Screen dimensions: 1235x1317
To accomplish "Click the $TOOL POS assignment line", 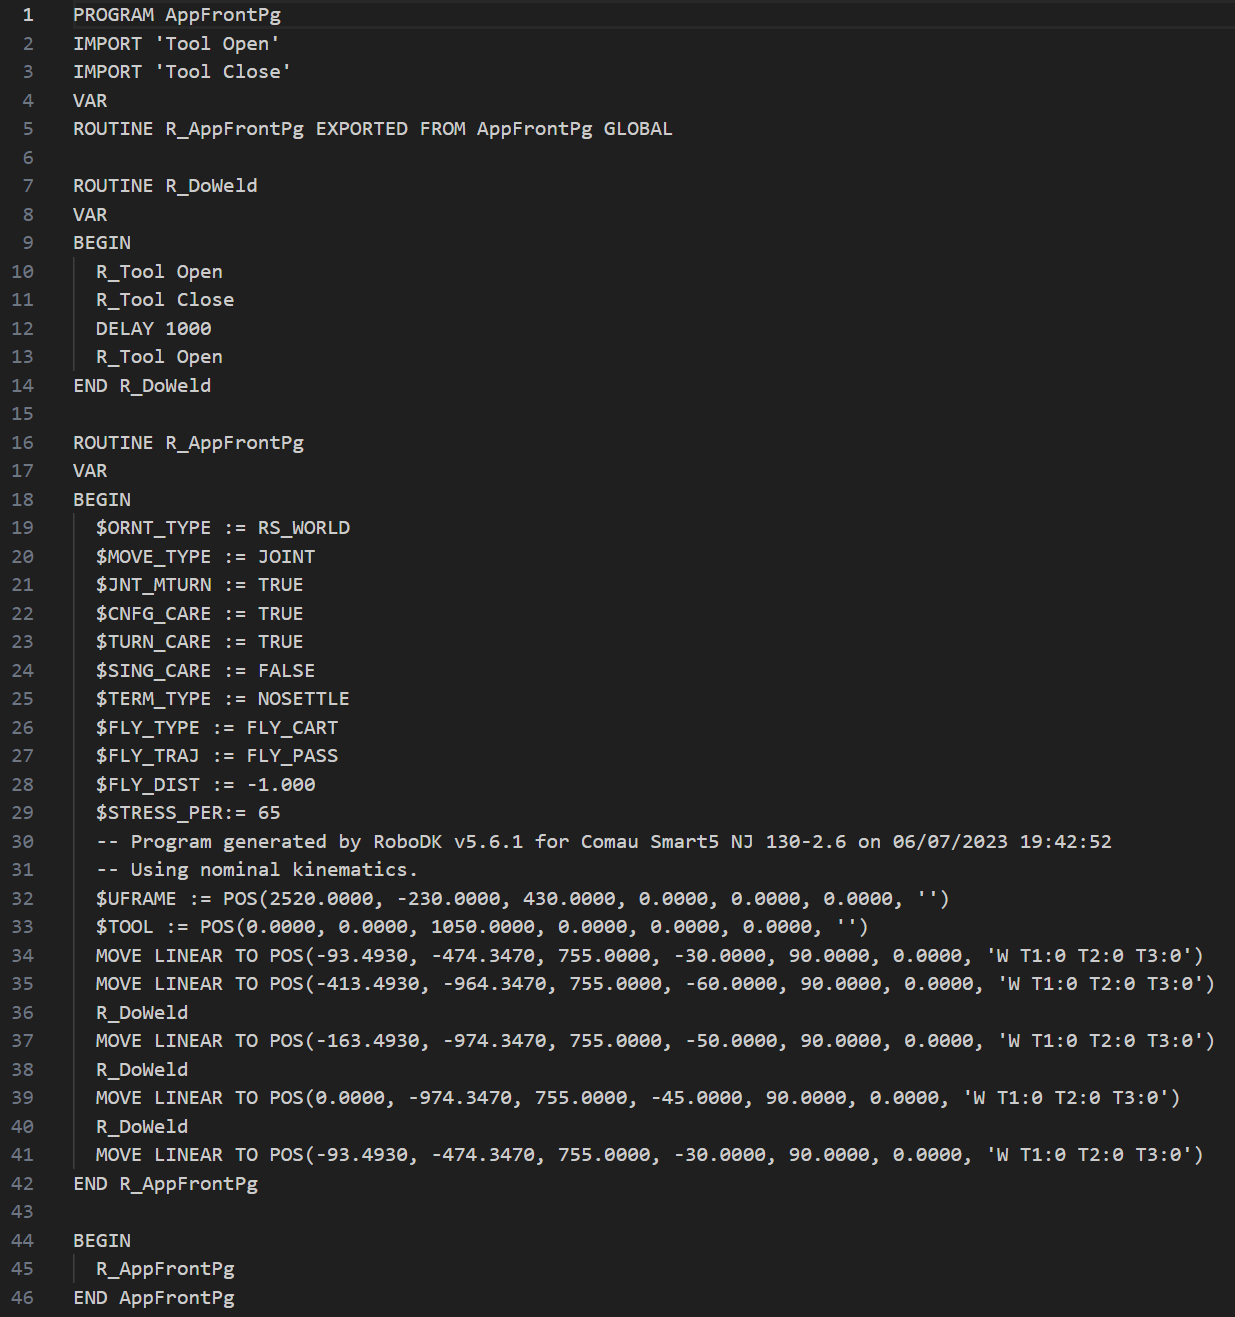I will [481, 927].
